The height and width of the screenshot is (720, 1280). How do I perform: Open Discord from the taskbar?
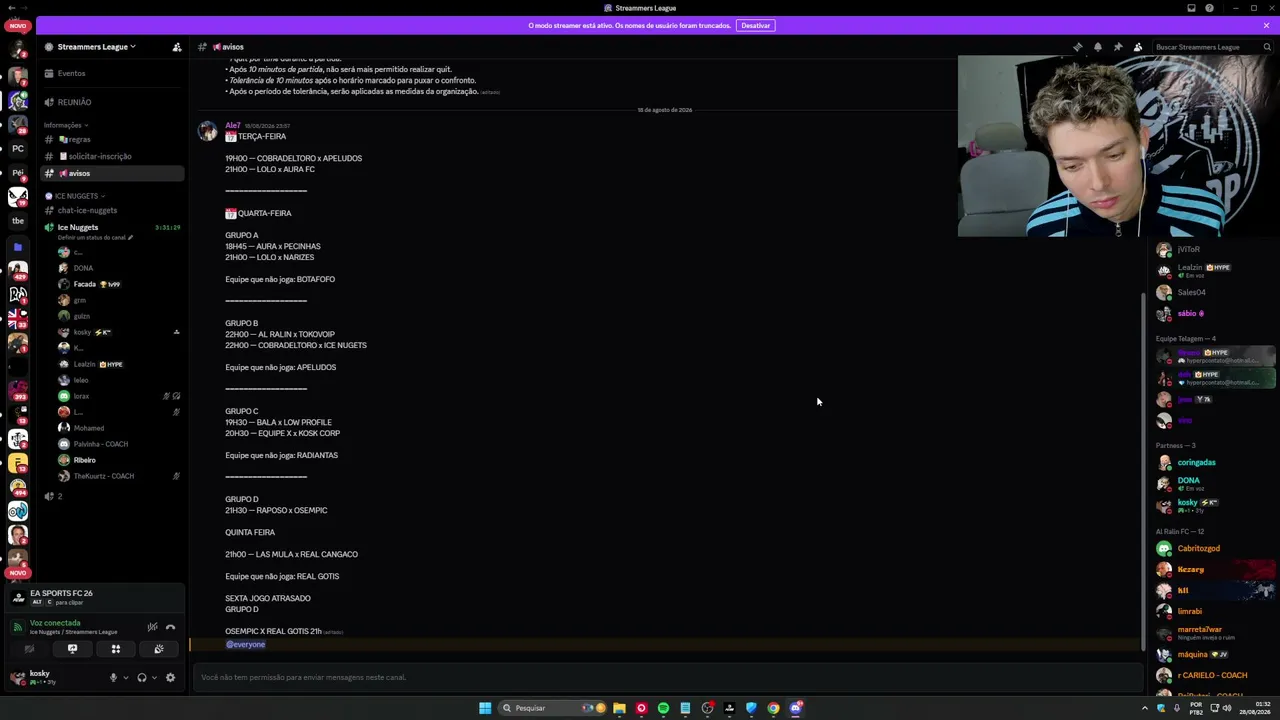click(x=796, y=708)
